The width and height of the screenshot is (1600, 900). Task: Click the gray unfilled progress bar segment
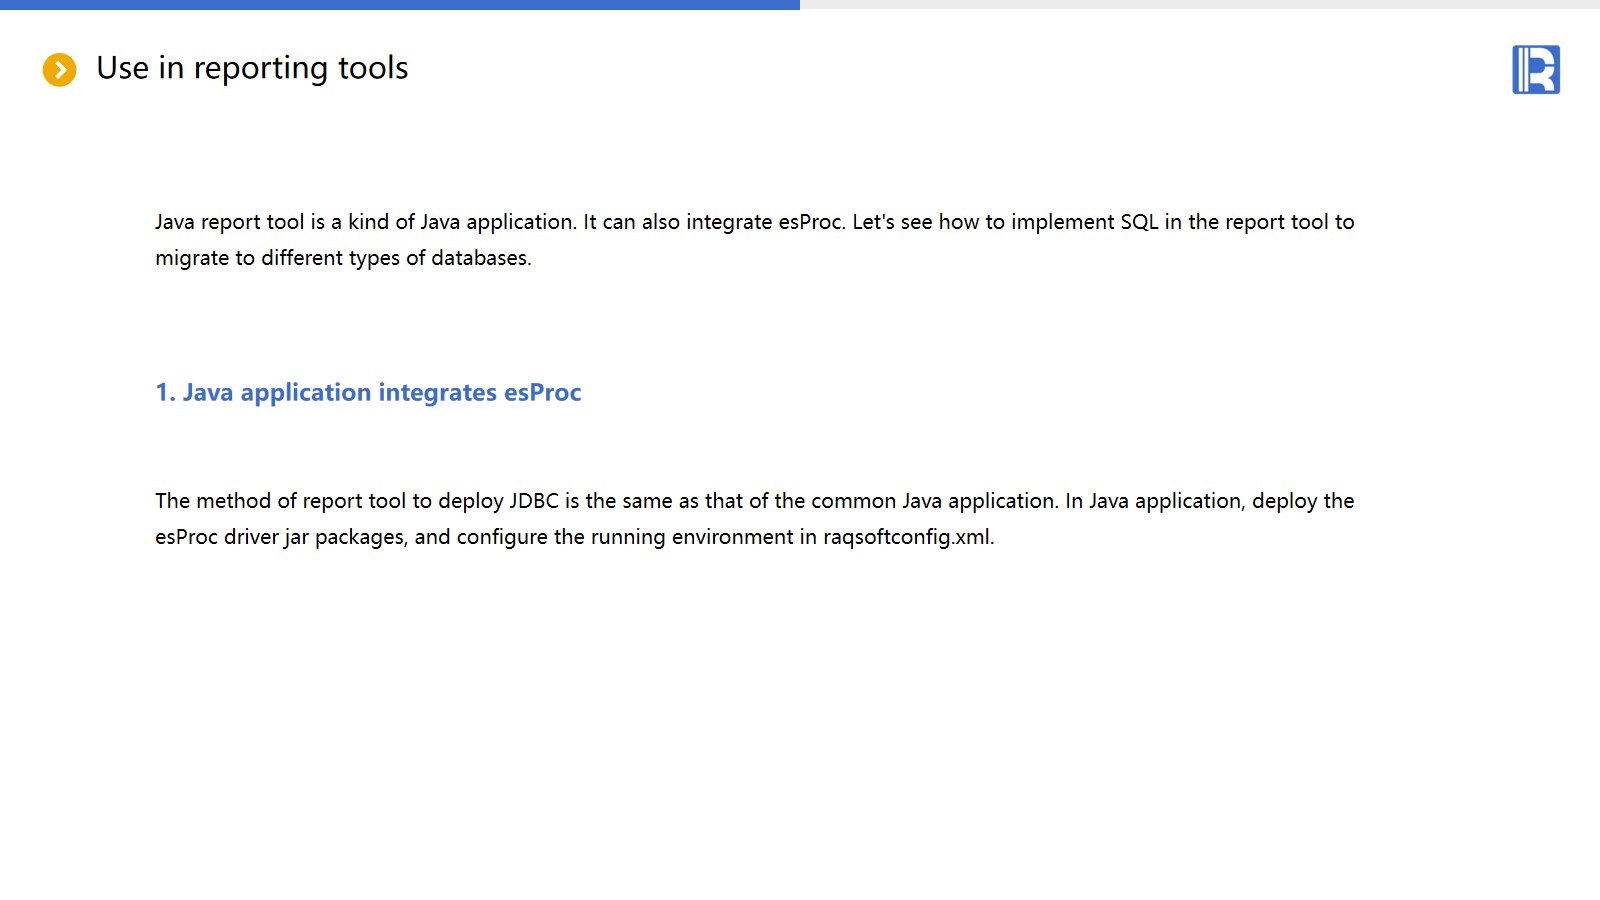coord(1200,4)
